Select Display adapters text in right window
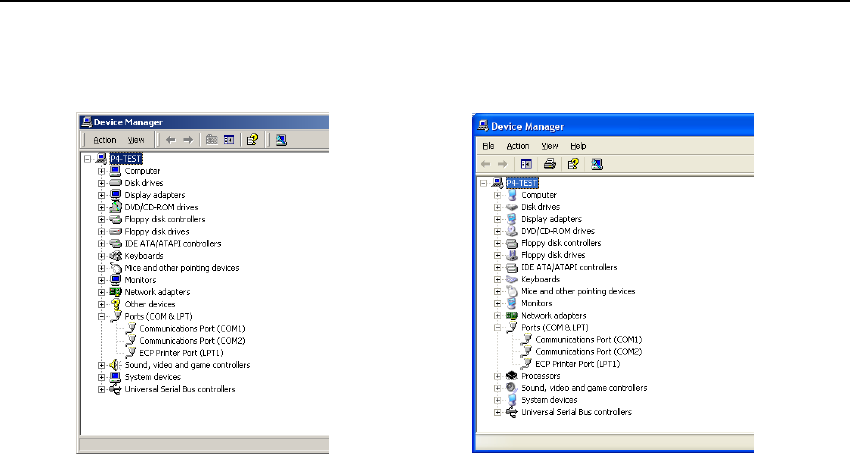This screenshot has width=850, height=454. pos(551,219)
